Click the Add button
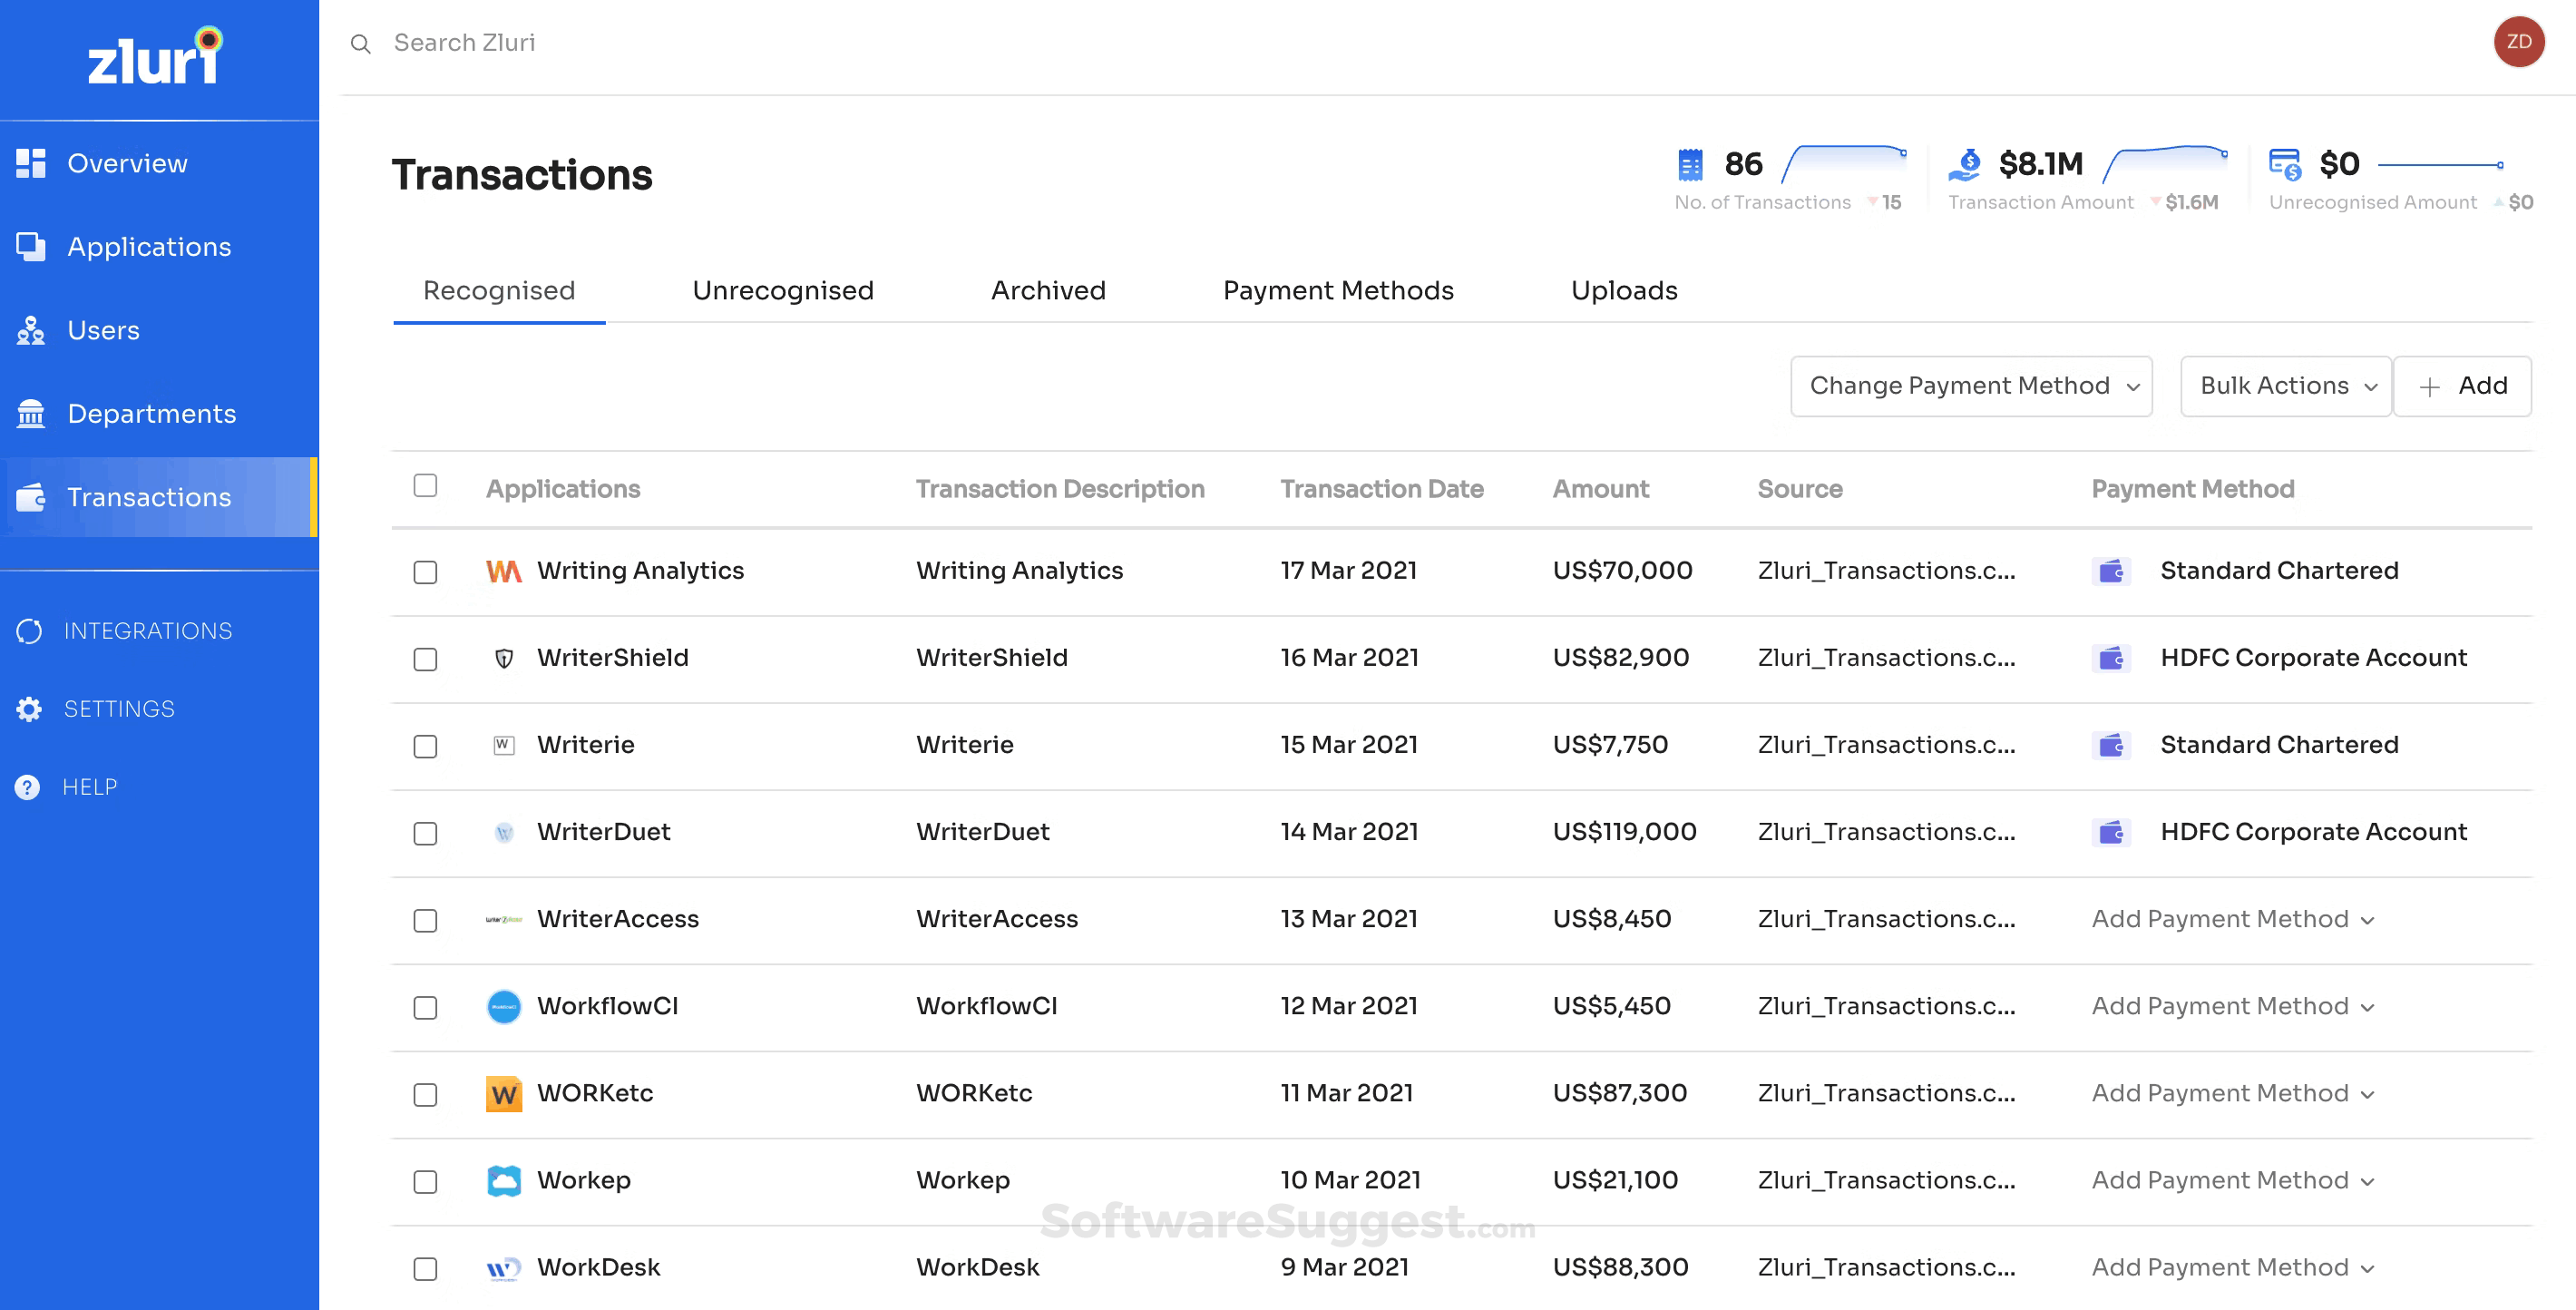This screenshot has width=2576, height=1310. click(2463, 386)
